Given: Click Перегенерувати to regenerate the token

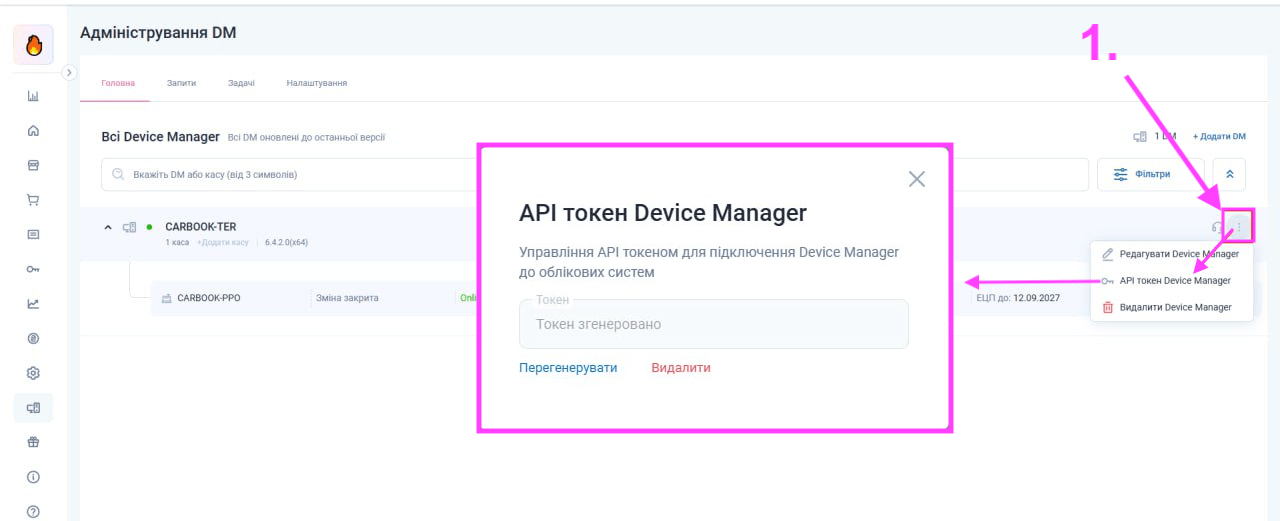Looking at the screenshot, I should pos(568,368).
